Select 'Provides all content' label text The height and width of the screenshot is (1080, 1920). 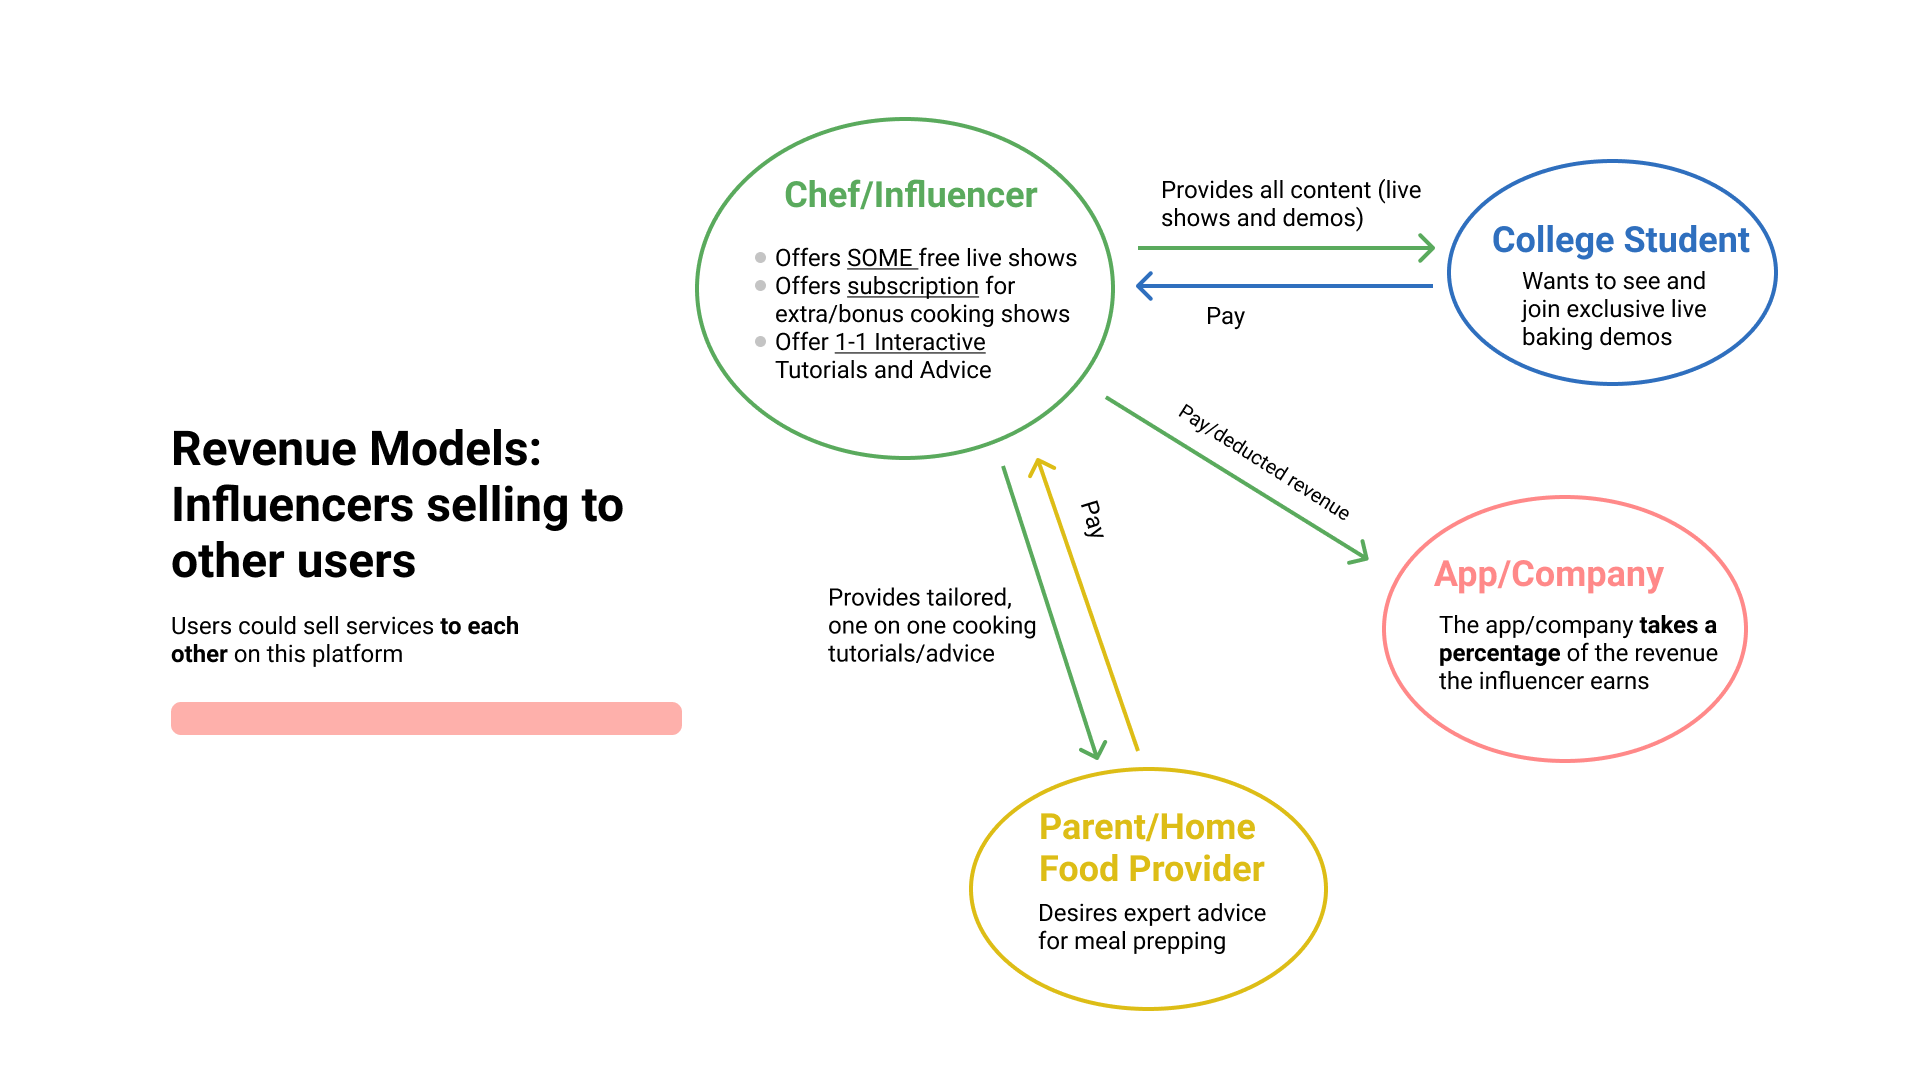(1290, 204)
